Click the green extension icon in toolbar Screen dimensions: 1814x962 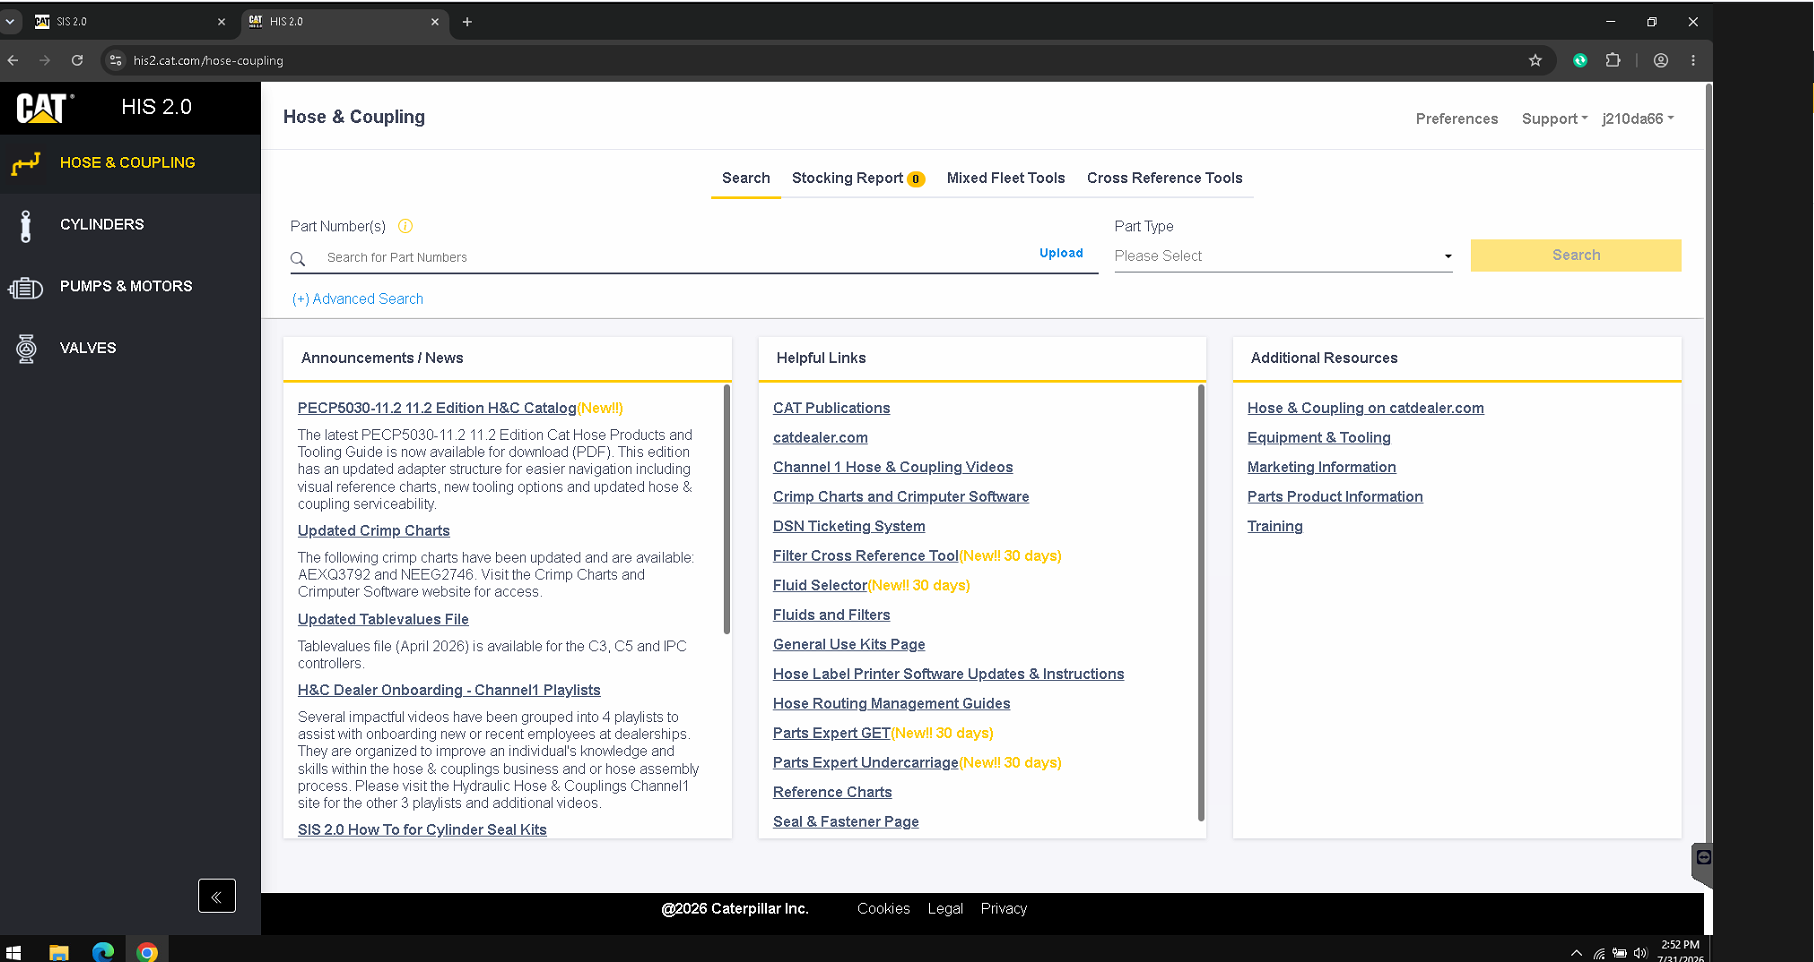(x=1580, y=60)
